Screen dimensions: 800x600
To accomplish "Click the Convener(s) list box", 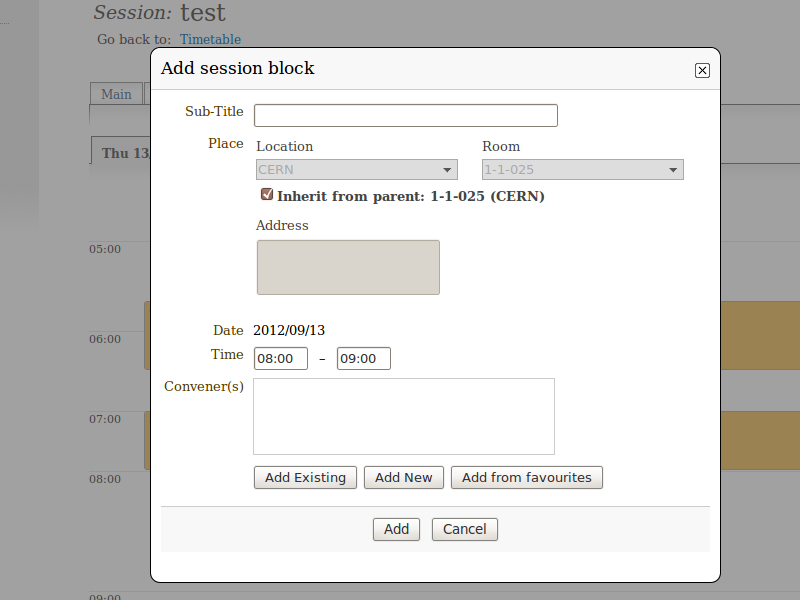I will pos(404,416).
